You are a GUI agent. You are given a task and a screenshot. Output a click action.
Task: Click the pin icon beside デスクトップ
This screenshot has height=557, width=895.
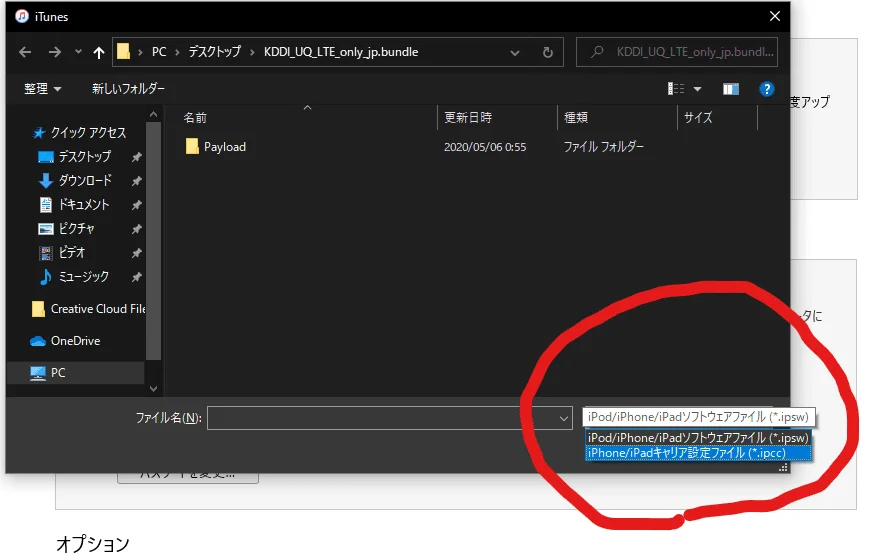(x=136, y=156)
